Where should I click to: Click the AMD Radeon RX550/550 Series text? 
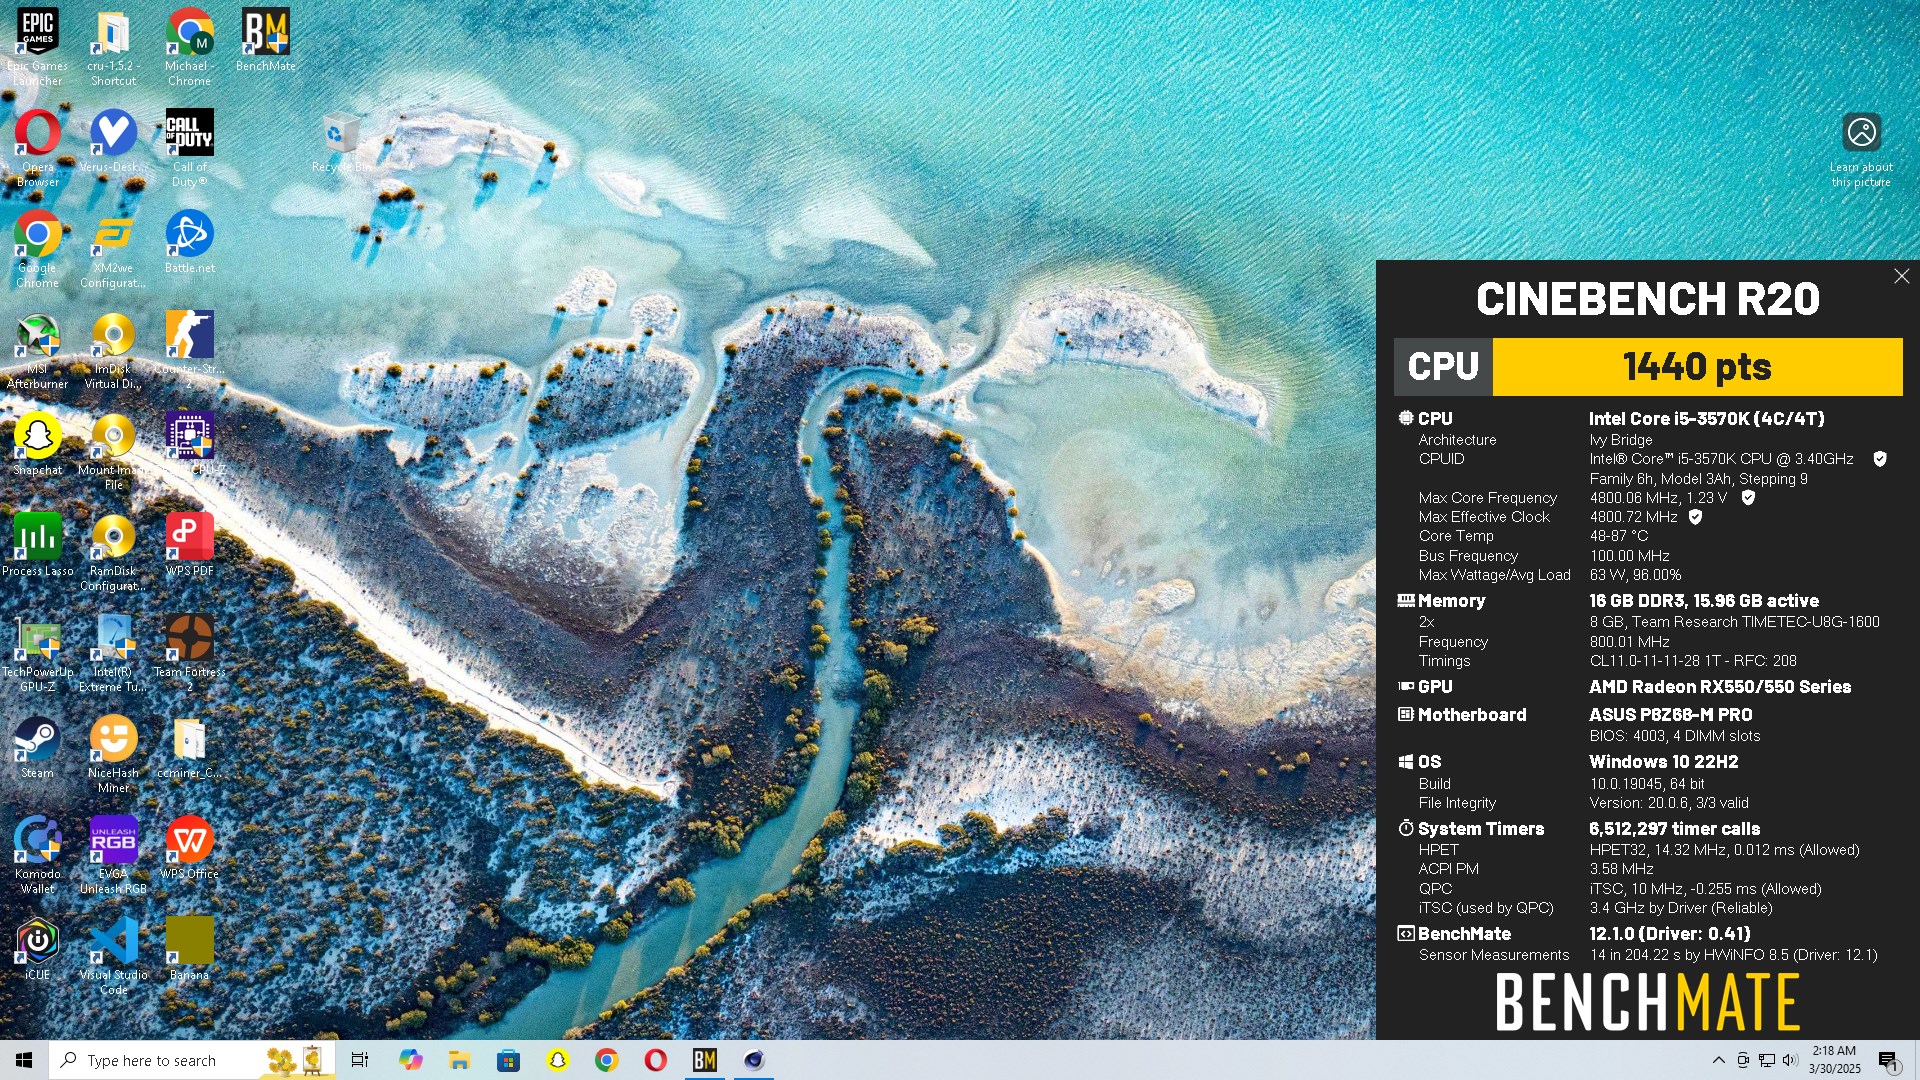click(1720, 687)
